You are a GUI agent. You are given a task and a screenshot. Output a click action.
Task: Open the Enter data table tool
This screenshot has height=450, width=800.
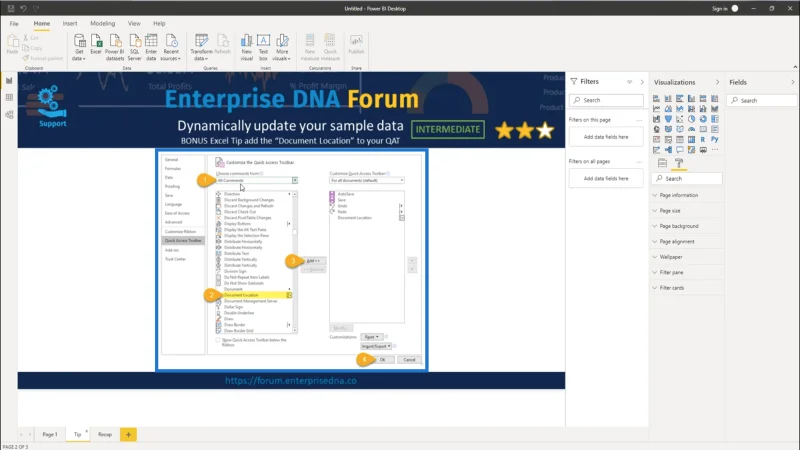point(151,47)
